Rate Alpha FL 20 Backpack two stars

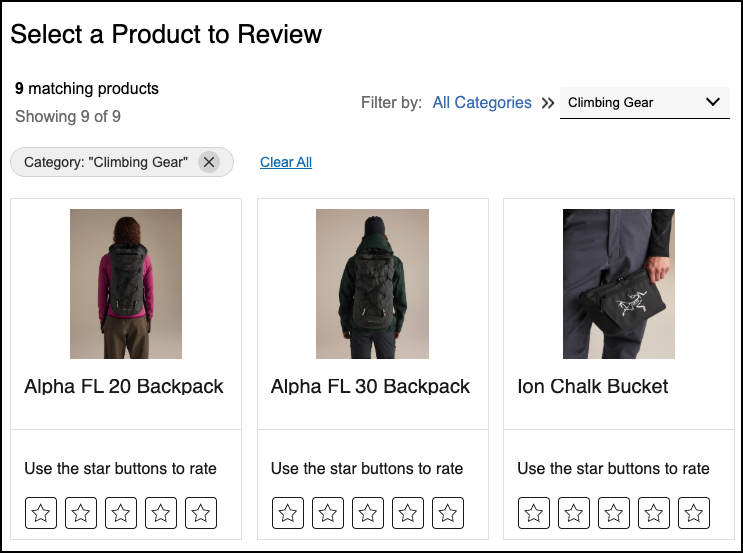pyautogui.click(x=81, y=513)
